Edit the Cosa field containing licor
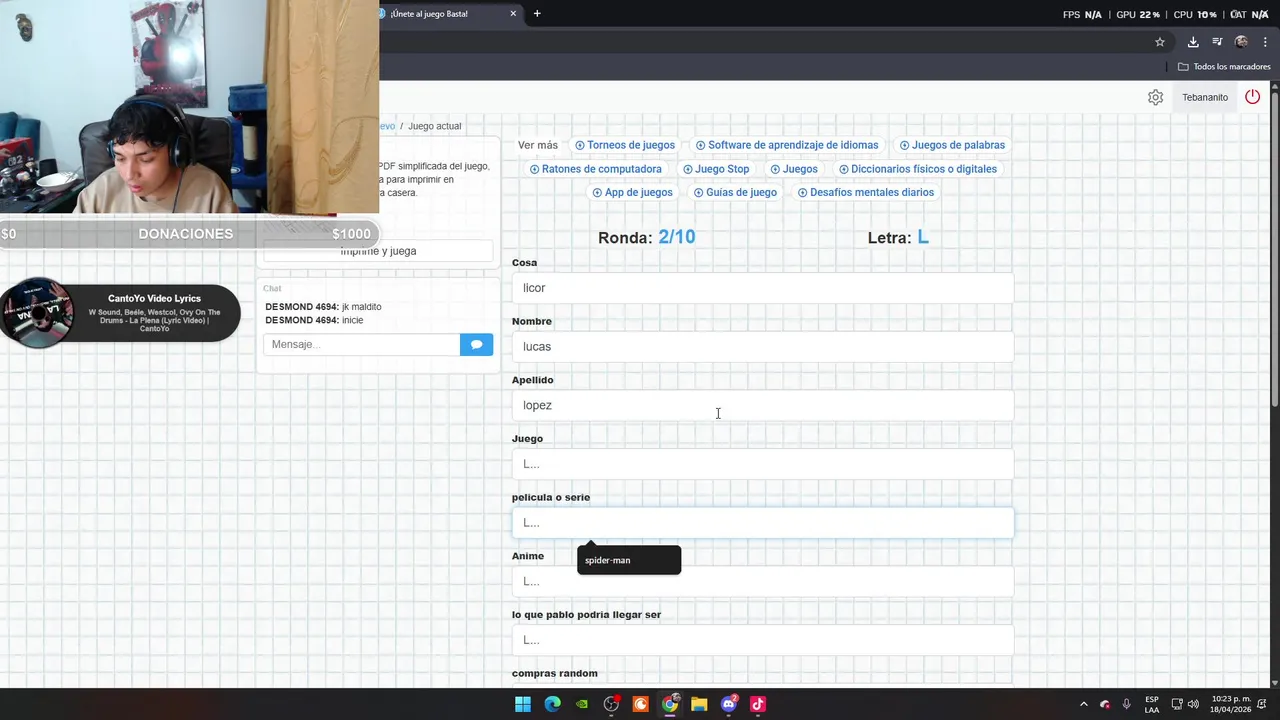Screen dimensions: 1280x720 click(x=762, y=288)
